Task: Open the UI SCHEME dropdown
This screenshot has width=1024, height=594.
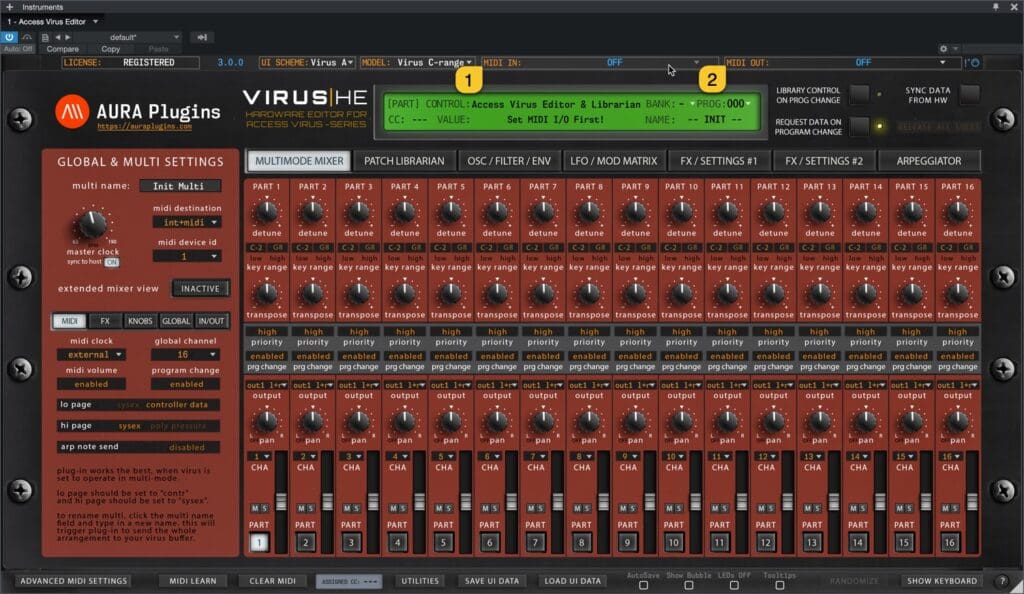Action: pos(307,63)
